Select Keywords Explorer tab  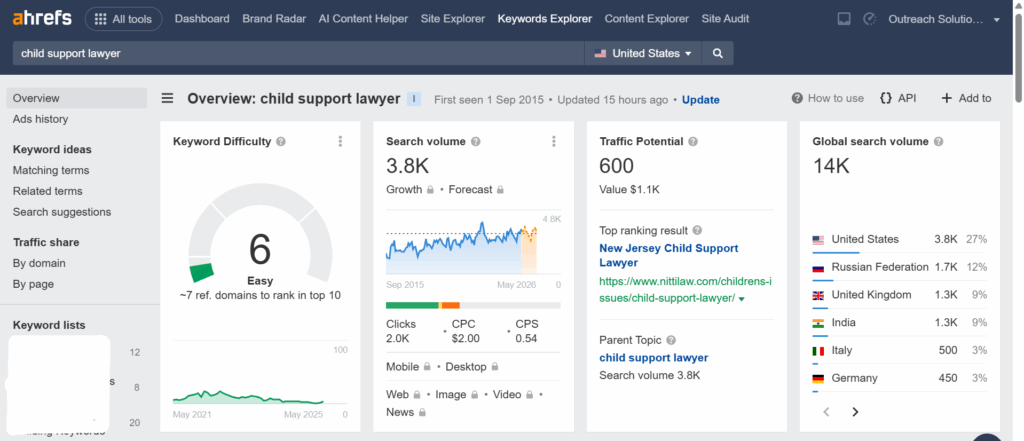coord(545,19)
